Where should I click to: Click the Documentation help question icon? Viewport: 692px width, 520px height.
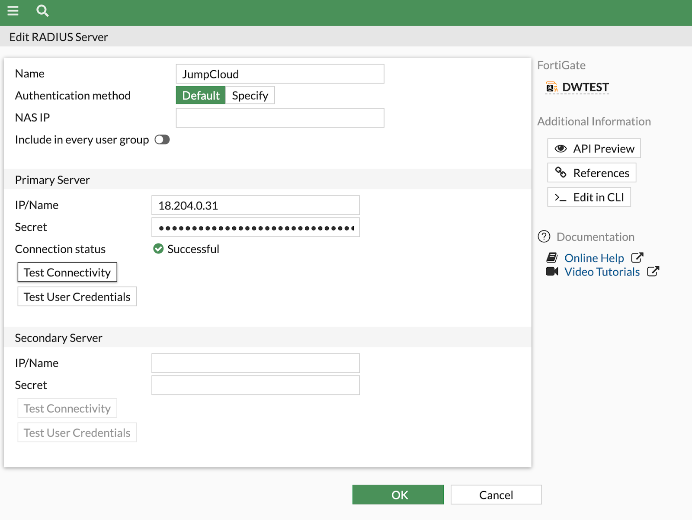[544, 237]
